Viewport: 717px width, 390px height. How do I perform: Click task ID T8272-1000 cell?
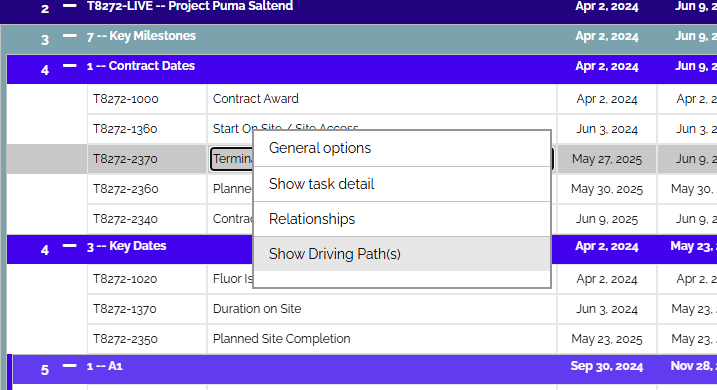(147, 99)
